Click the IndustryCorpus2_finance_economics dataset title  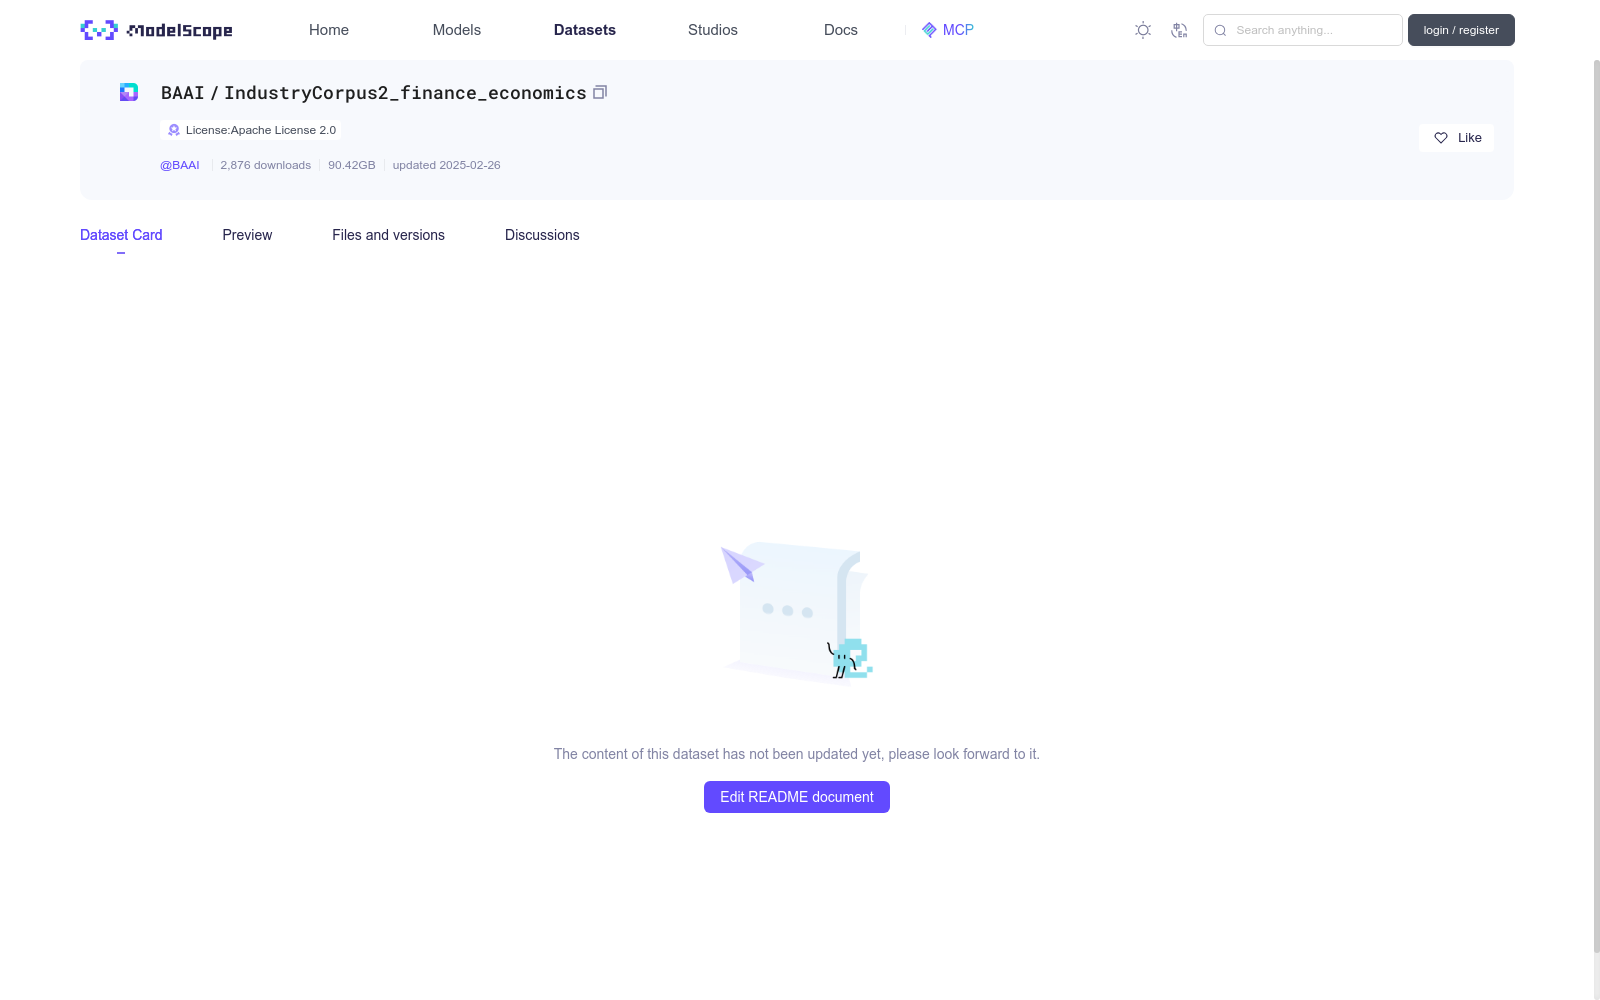pyautogui.click(x=405, y=93)
